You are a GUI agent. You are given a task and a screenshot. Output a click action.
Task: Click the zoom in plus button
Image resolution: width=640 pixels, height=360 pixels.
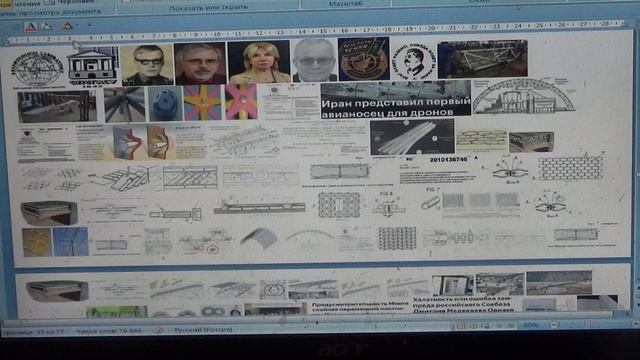pos(635,324)
